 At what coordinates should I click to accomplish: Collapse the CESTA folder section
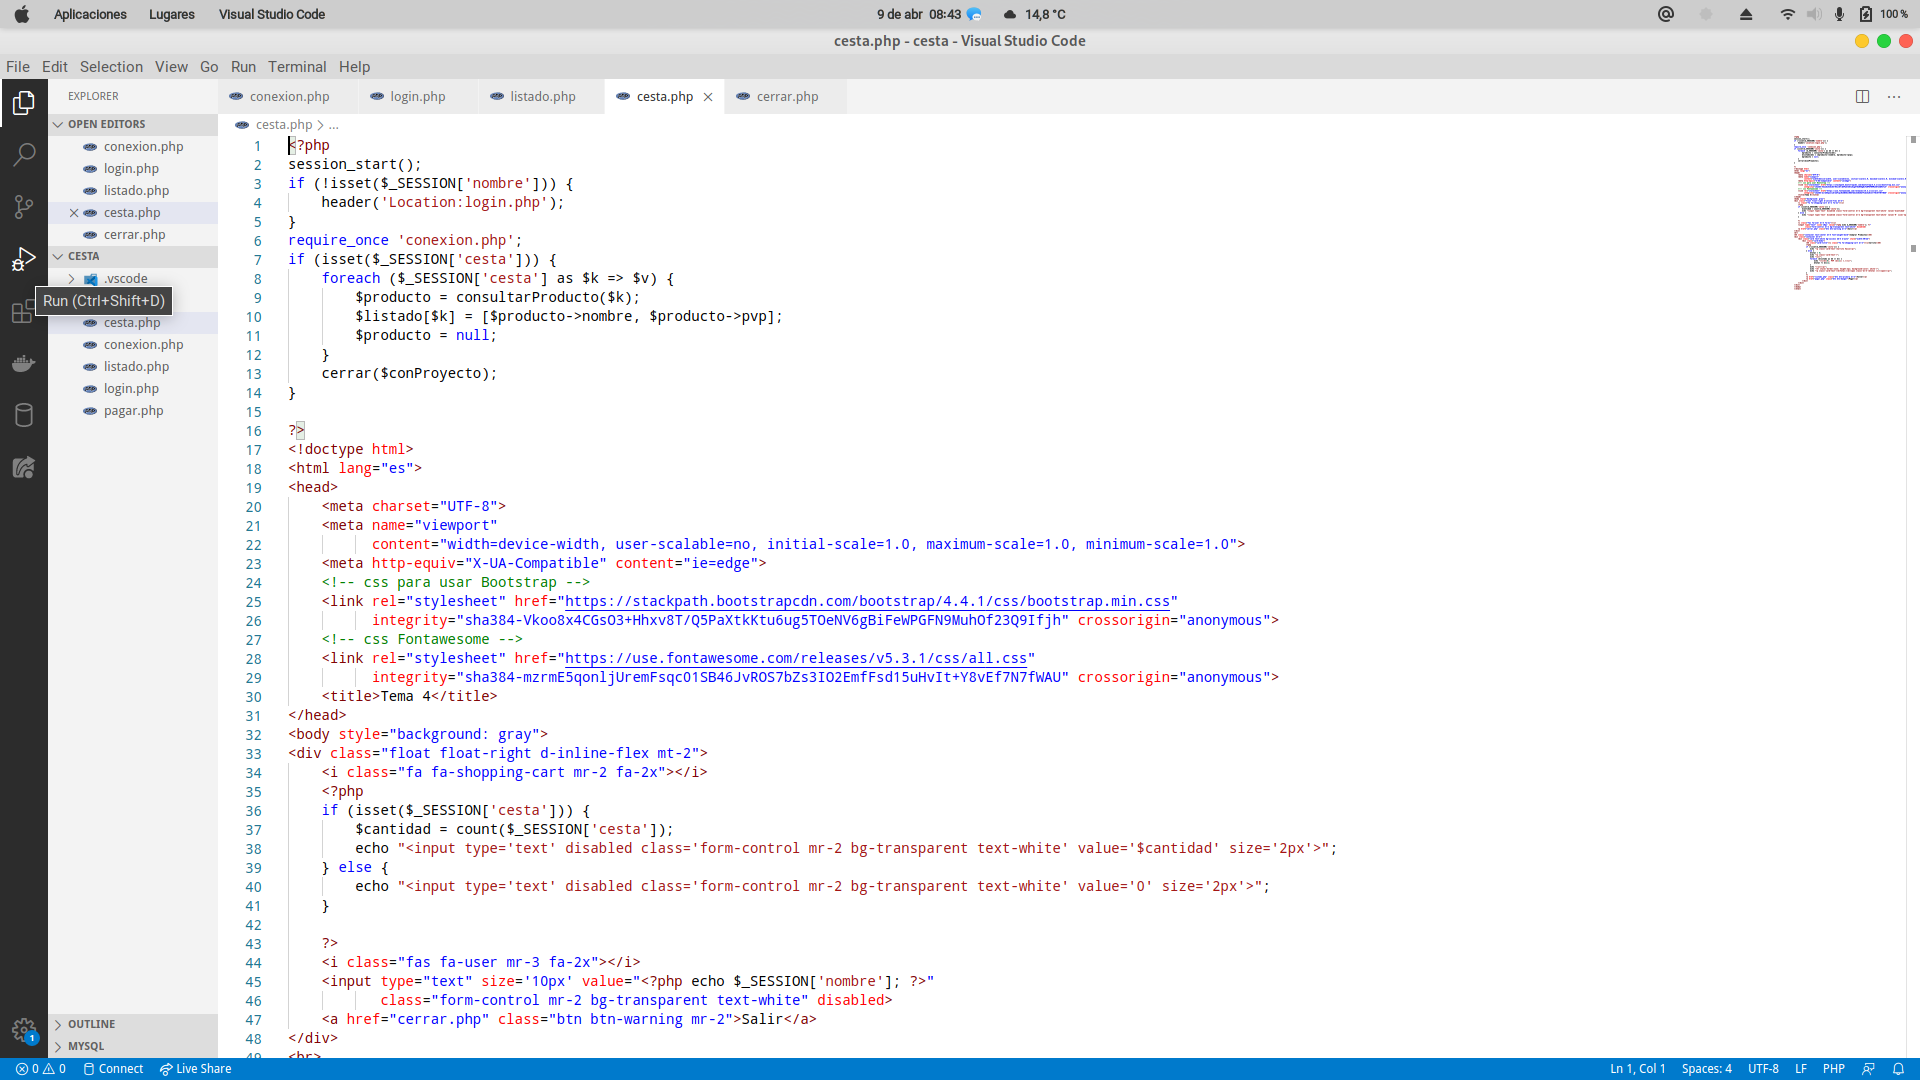point(133,256)
